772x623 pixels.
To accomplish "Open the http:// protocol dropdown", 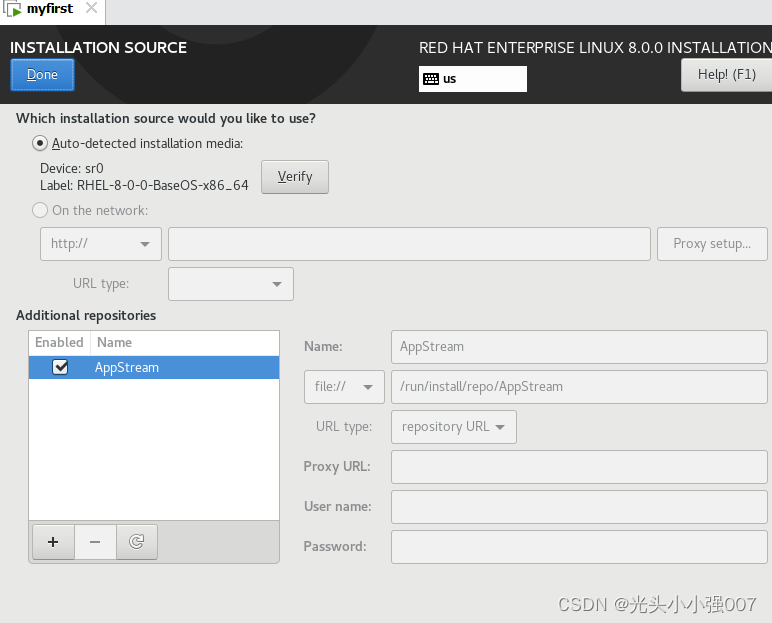I will pyautogui.click(x=101, y=244).
